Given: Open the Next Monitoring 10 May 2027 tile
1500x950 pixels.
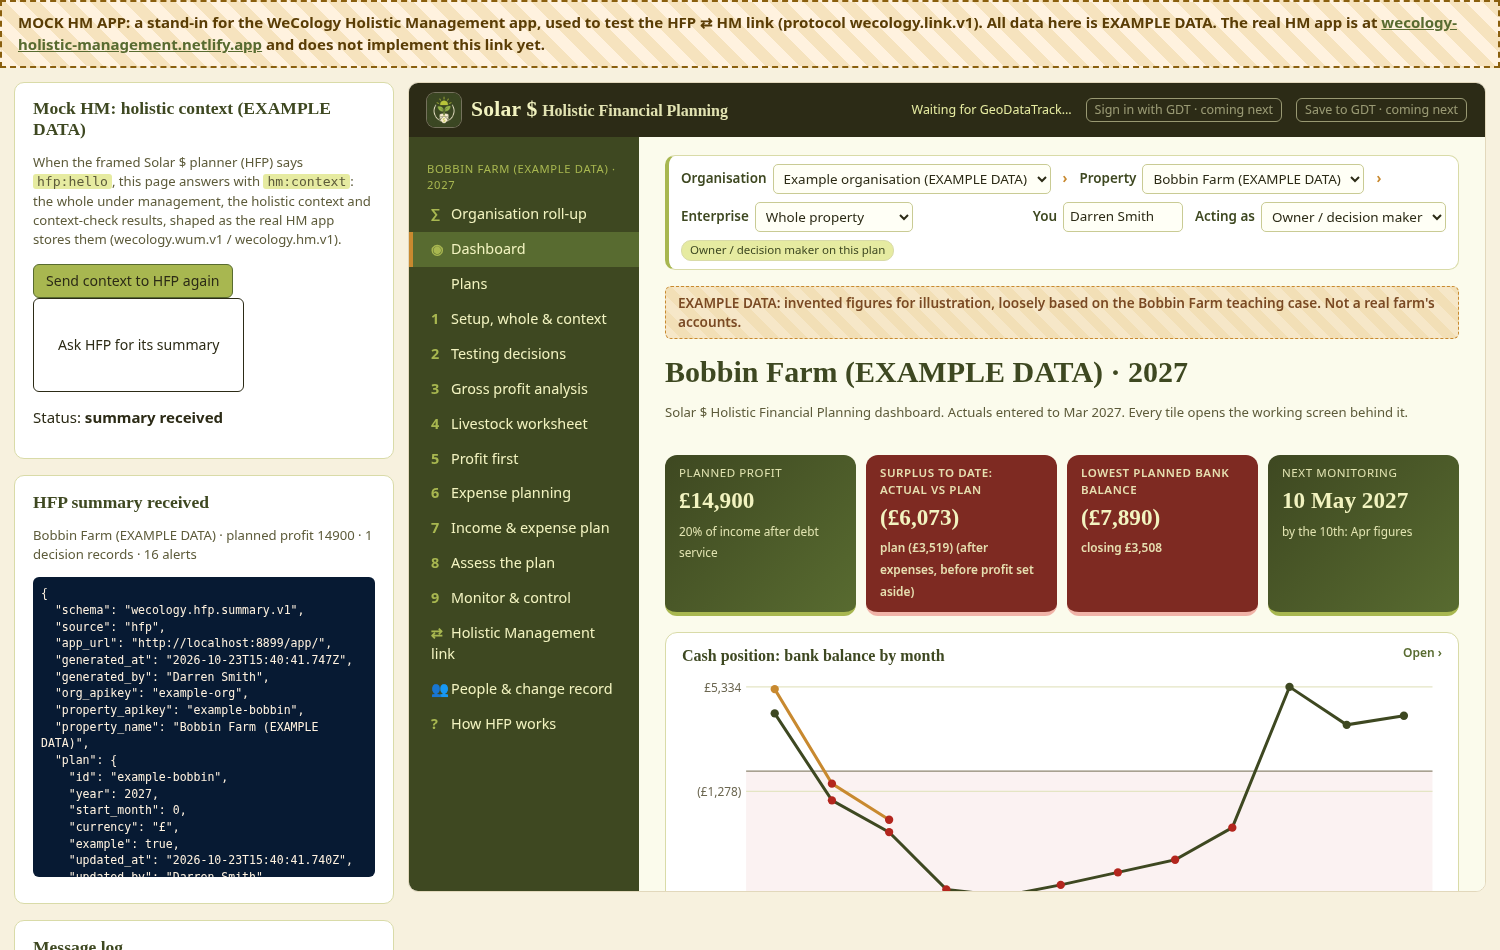Looking at the screenshot, I should click(x=1364, y=534).
